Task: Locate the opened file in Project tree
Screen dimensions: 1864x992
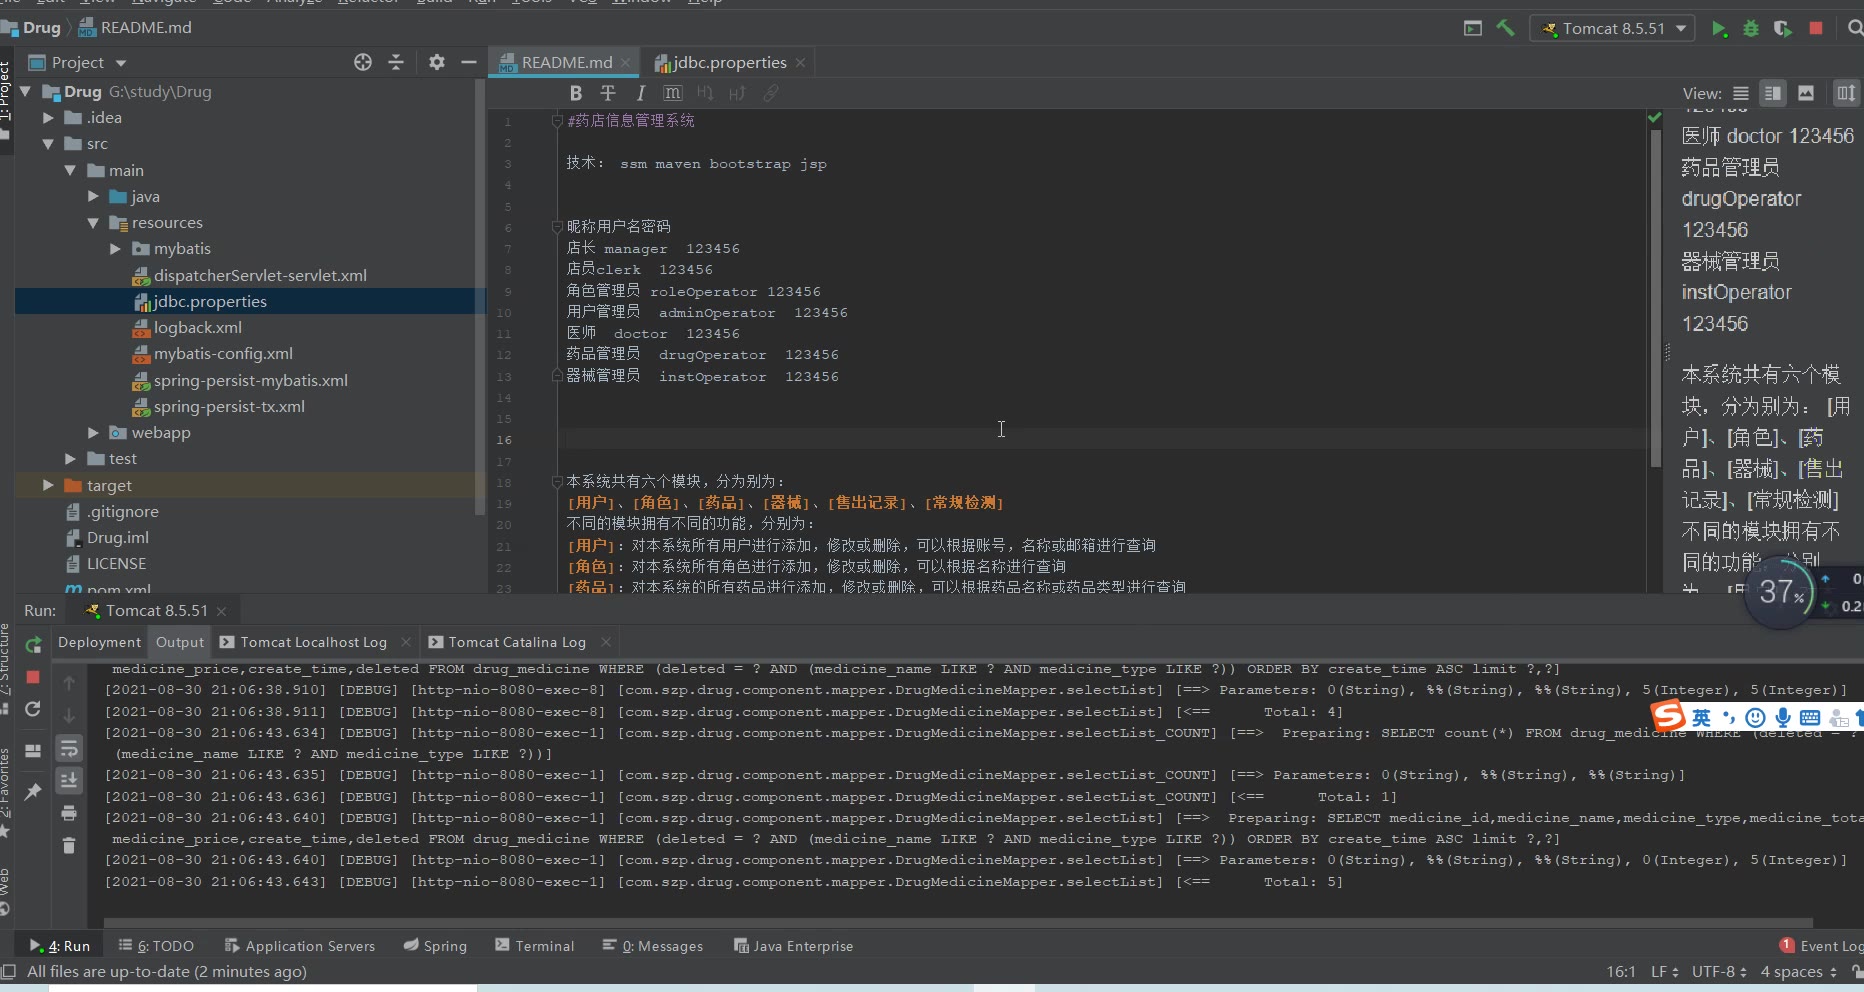Action: click(363, 62)
